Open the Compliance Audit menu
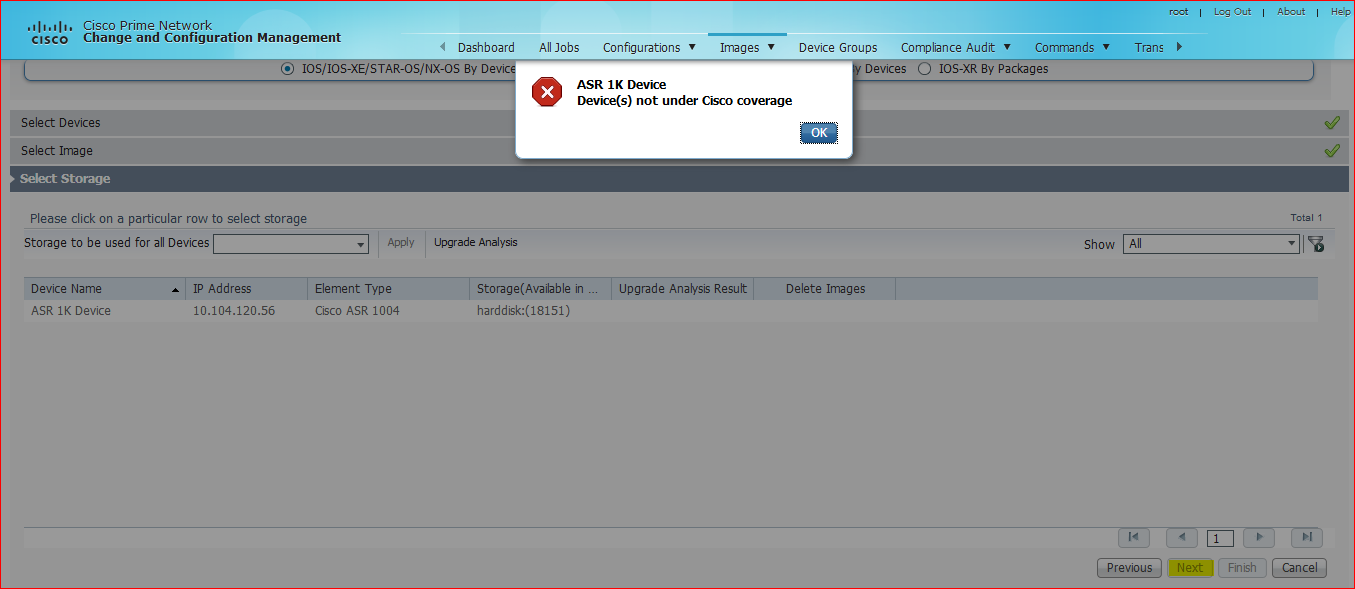Viewport: 1355px width, 589px height. pyautogui.click(x=955, y=47)
